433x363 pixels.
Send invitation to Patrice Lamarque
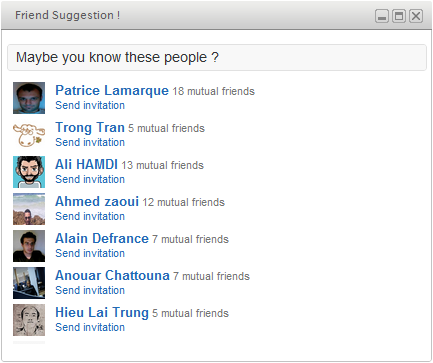(90, 105)
